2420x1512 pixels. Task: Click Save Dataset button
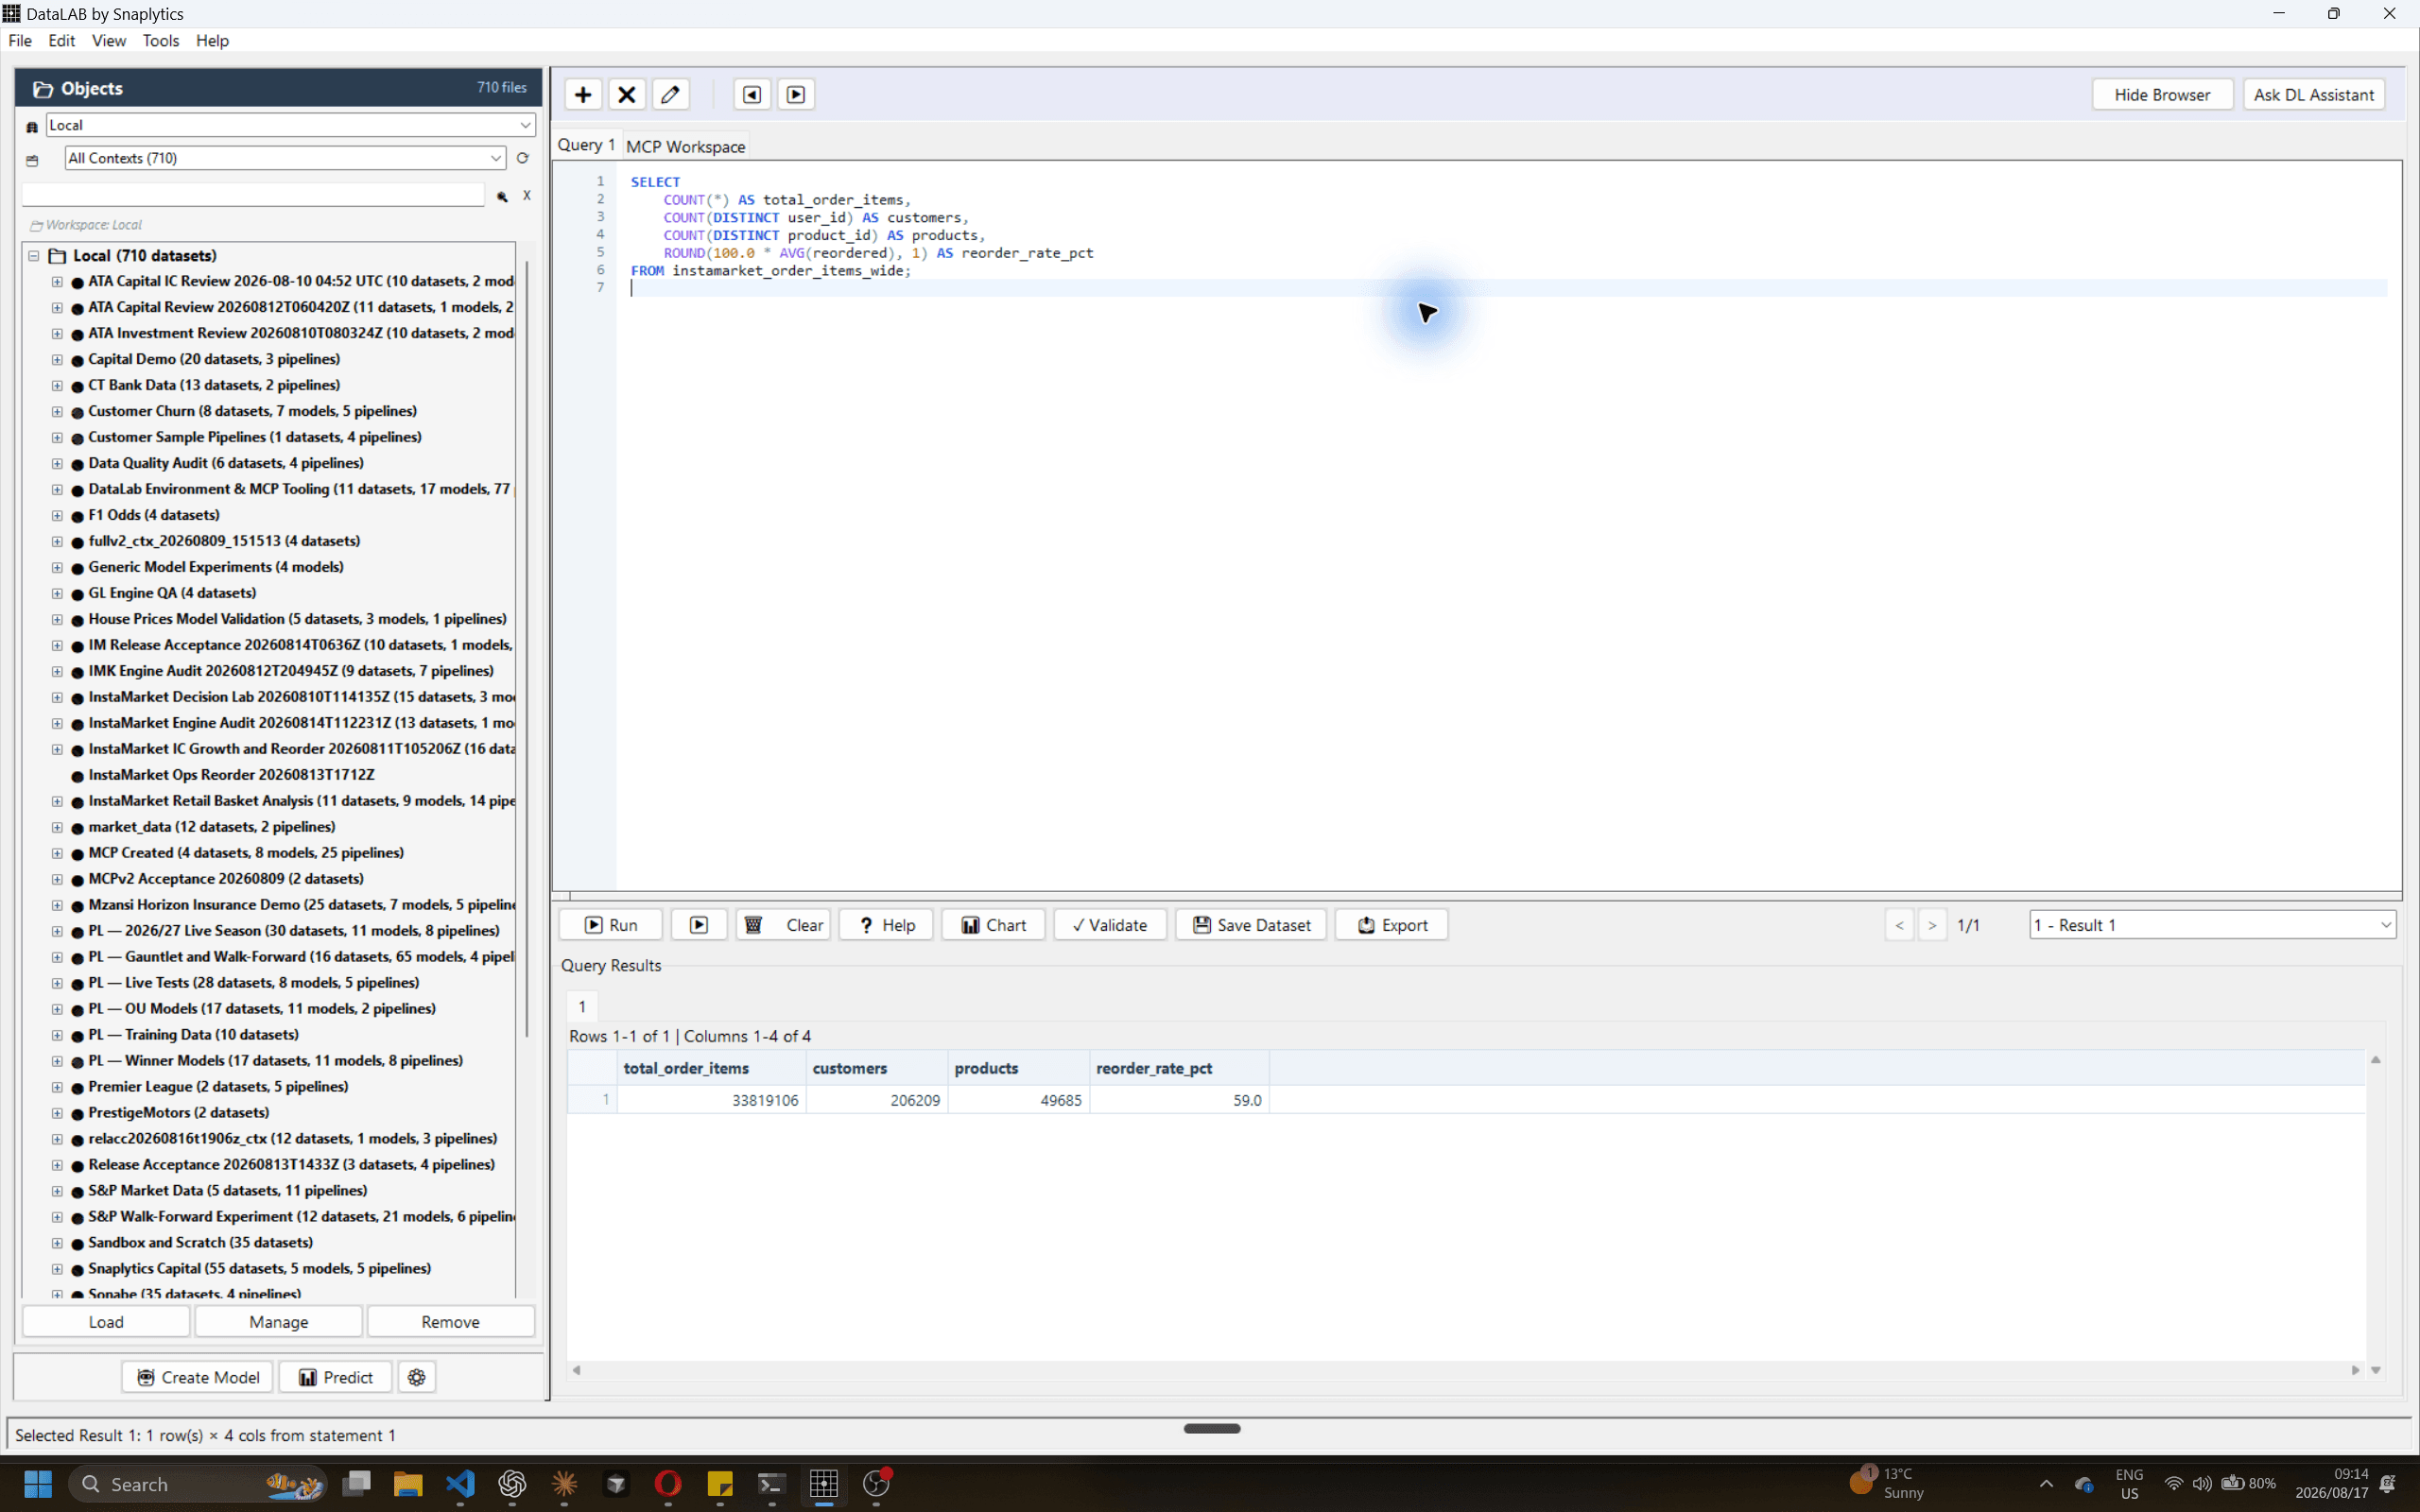1251,925
